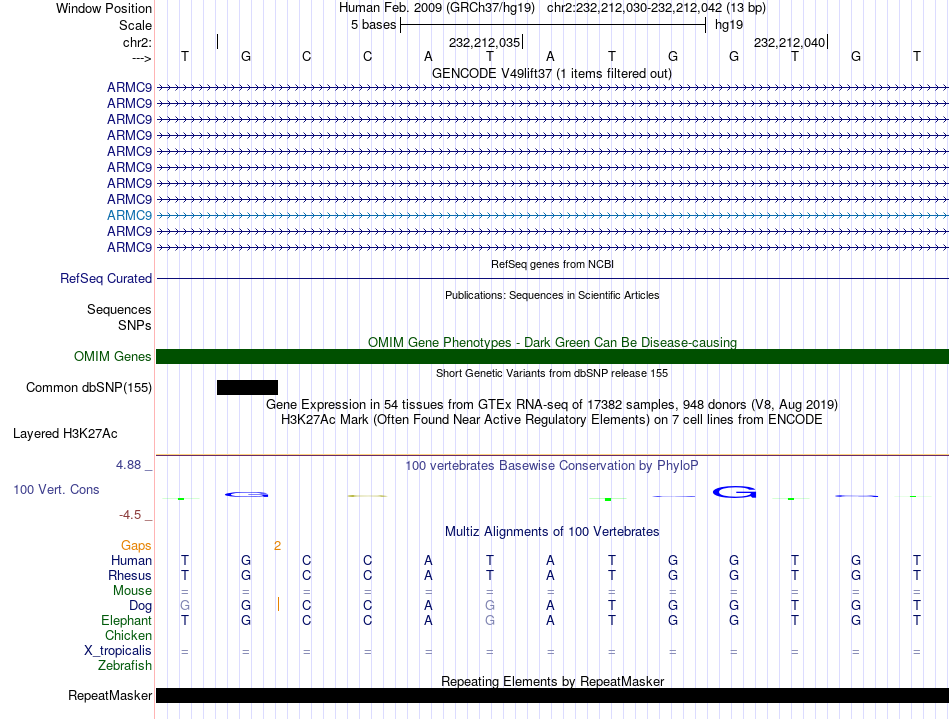Click the 4.88 PhyloP upper limit value
The height and width of the screenshot is (719, 950).
point(128,465)
